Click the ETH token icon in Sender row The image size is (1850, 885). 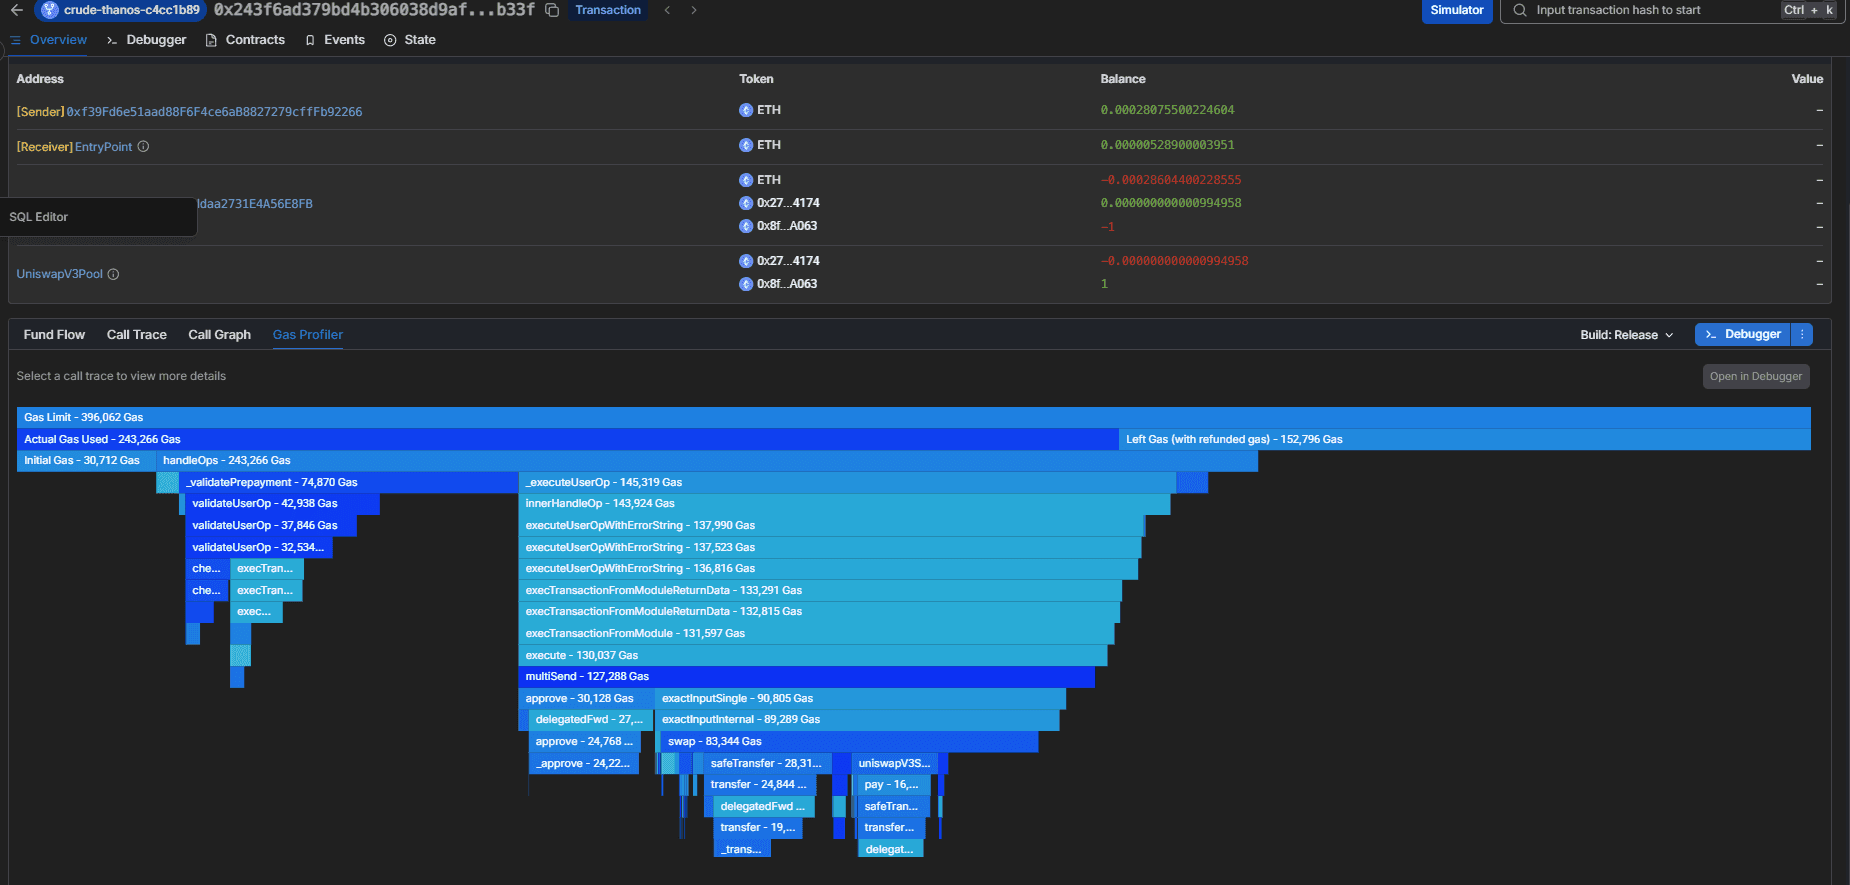[x=746, y=110]
